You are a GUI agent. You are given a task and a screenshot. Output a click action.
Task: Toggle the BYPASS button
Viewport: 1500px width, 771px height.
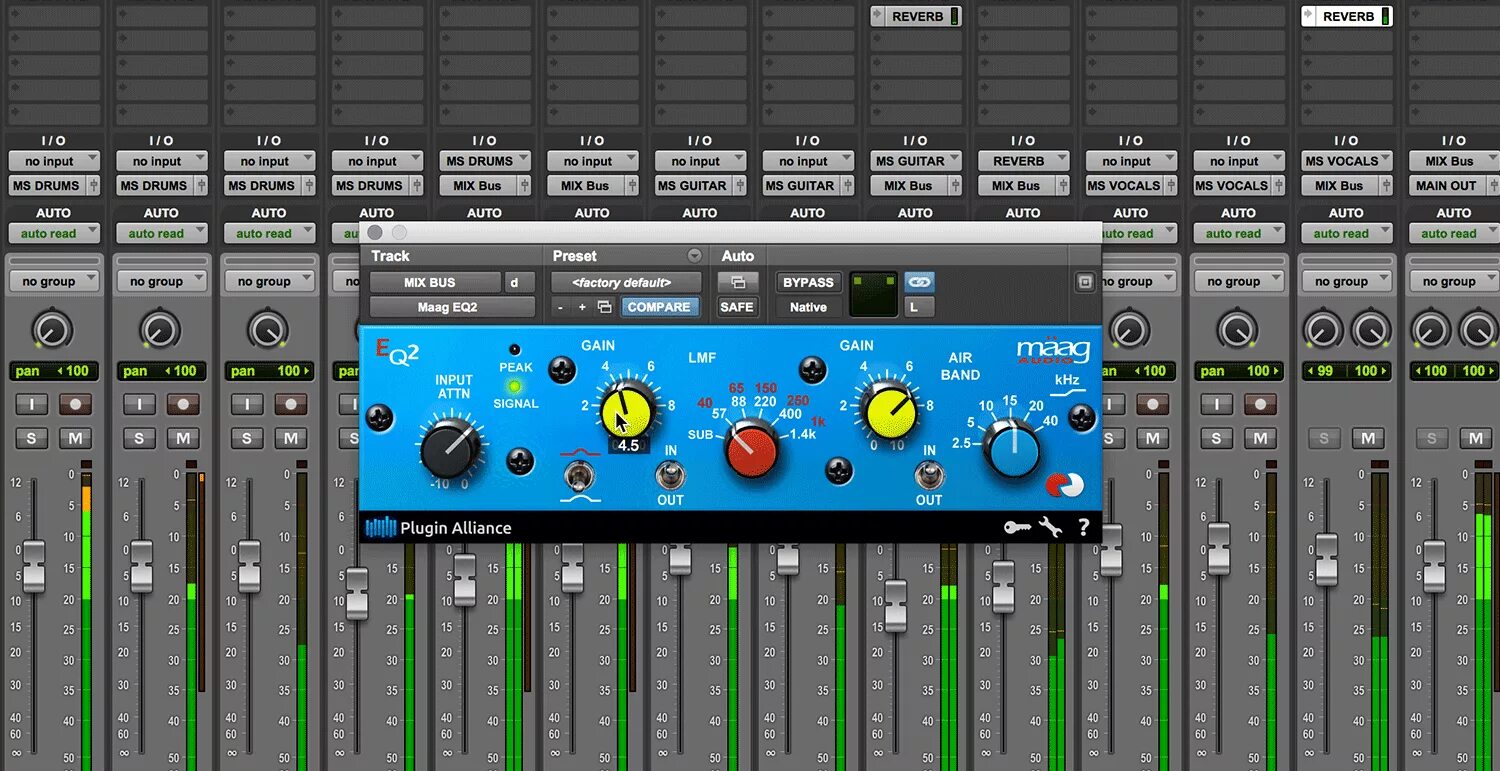(808, 283)
